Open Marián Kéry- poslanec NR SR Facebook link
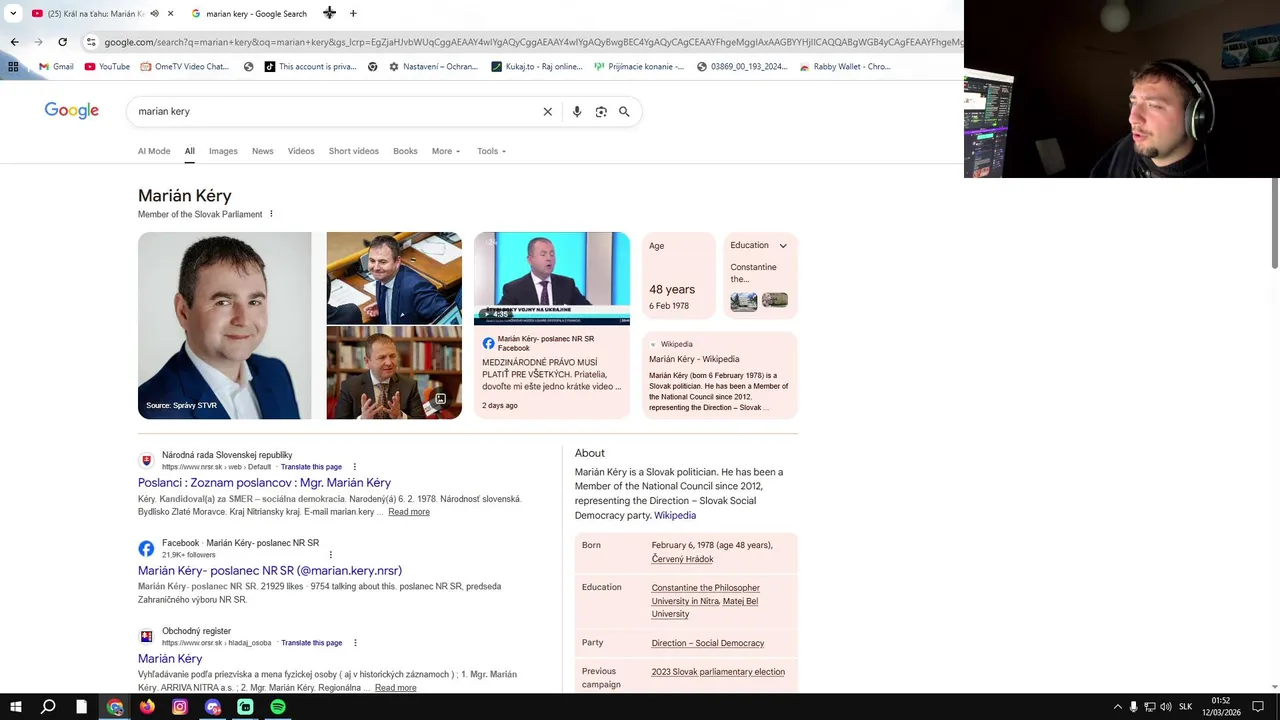This screenshot has width=1280, height=720. [270, 571]
